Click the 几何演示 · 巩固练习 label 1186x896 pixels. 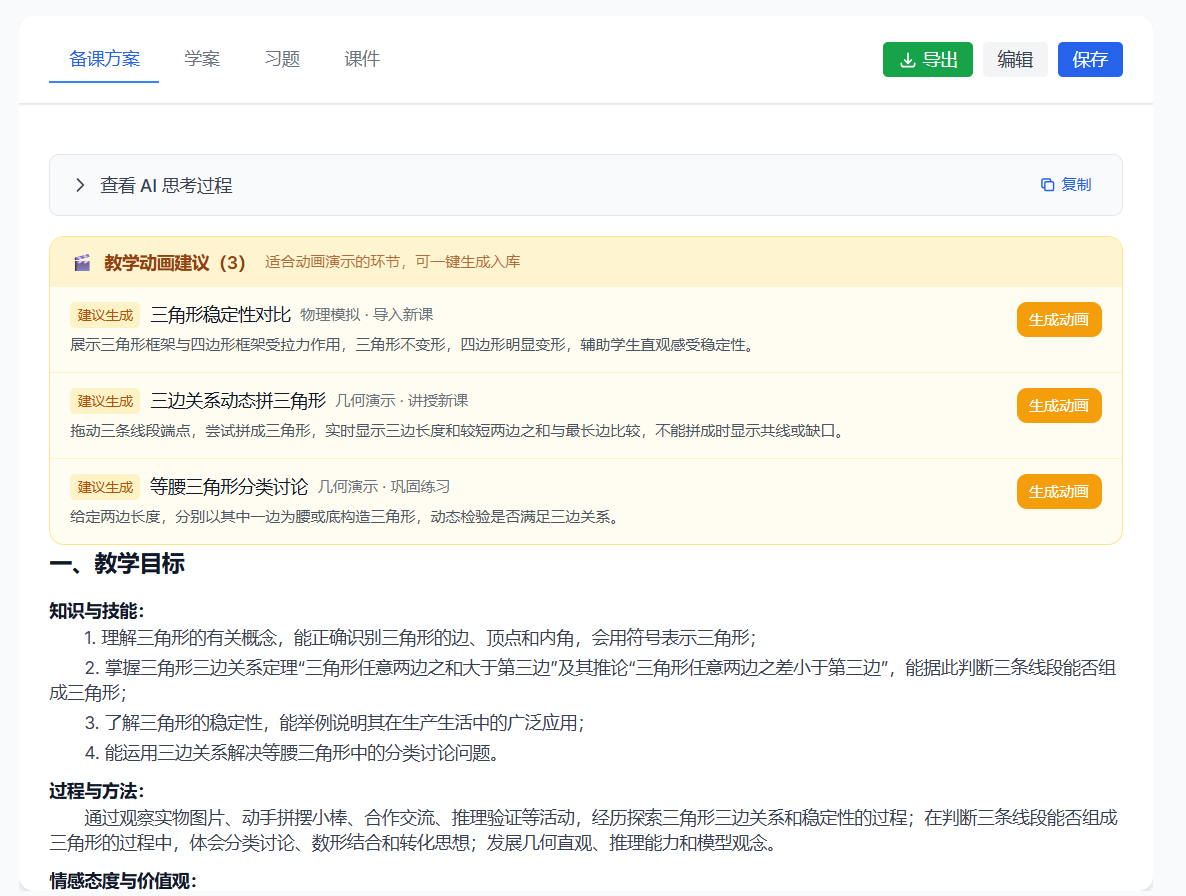384,487
